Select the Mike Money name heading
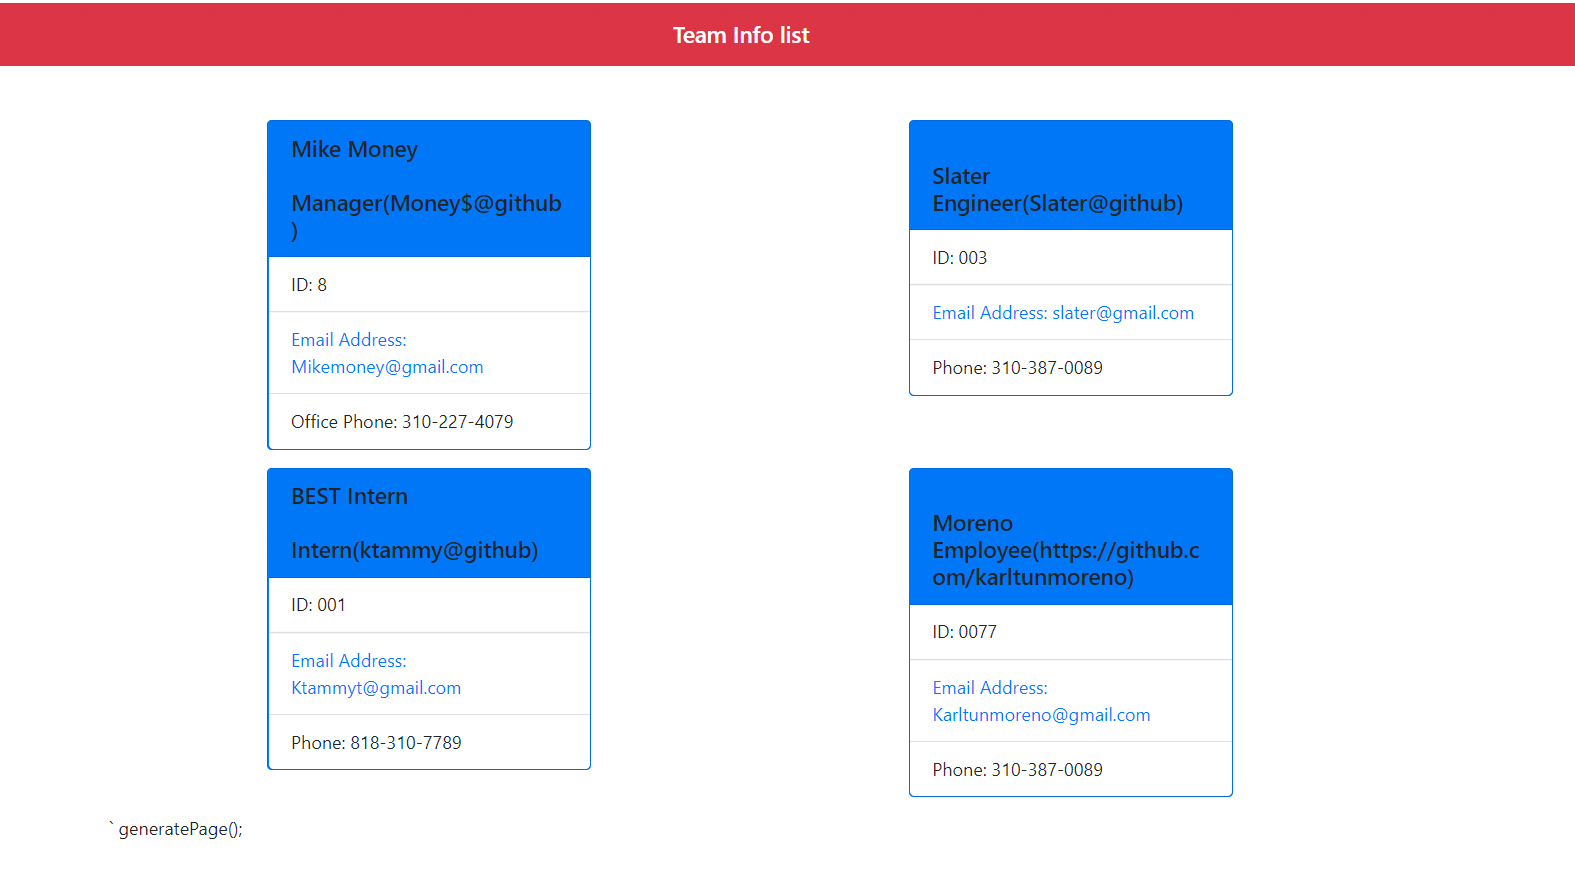Image resolution: width=1575 pixels, height=881 pixels. coord(354,149)
